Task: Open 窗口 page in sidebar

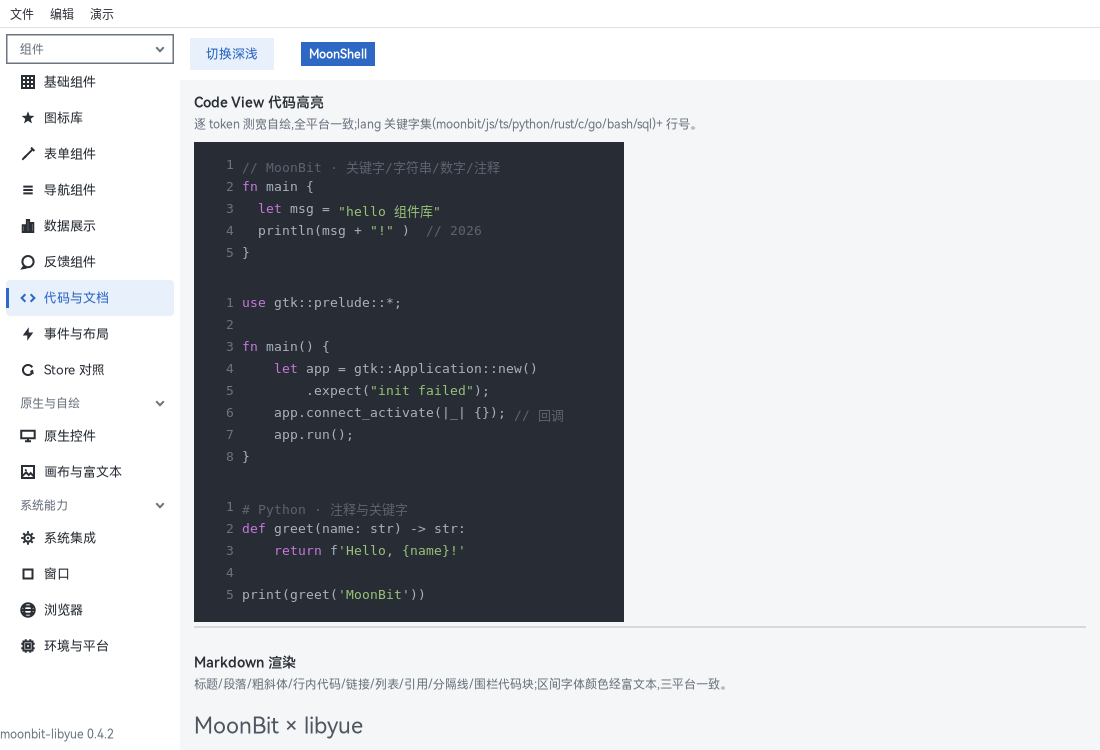Action: pos(90,574)
